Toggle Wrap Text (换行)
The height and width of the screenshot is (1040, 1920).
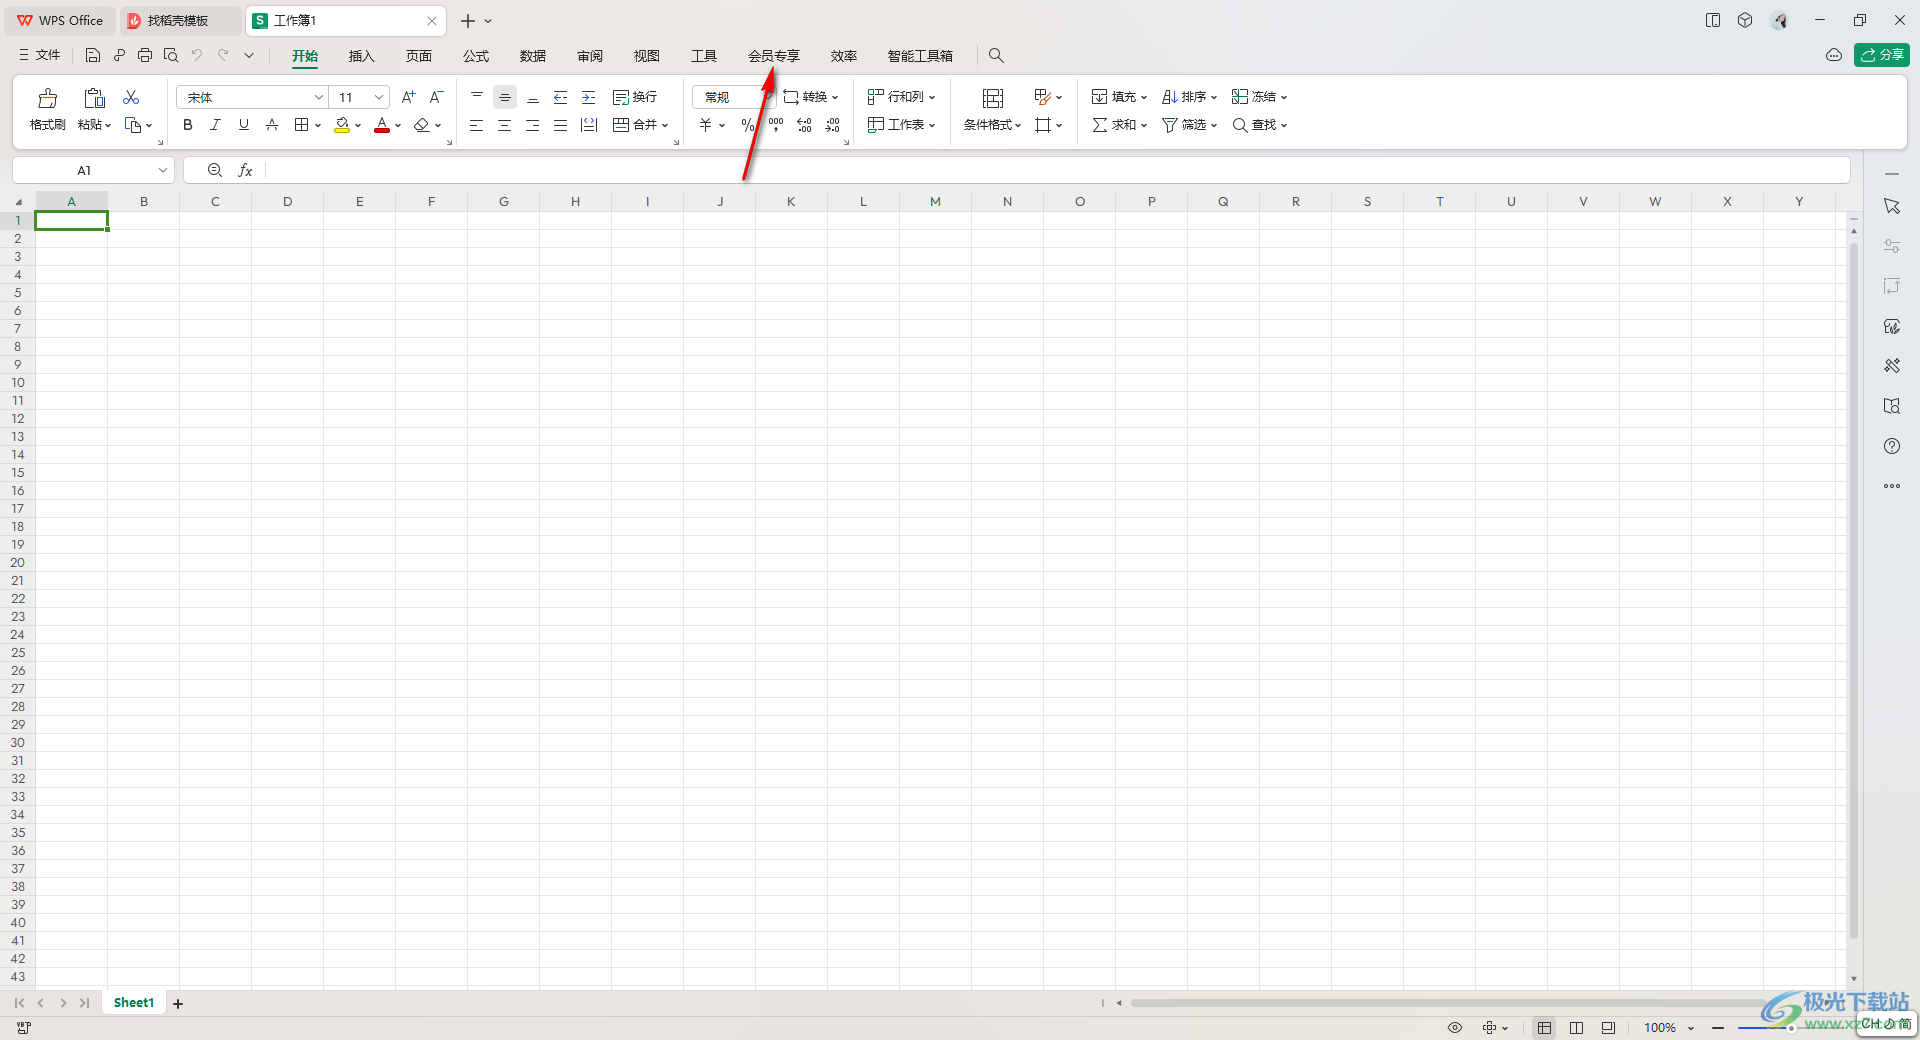point(635,97)
